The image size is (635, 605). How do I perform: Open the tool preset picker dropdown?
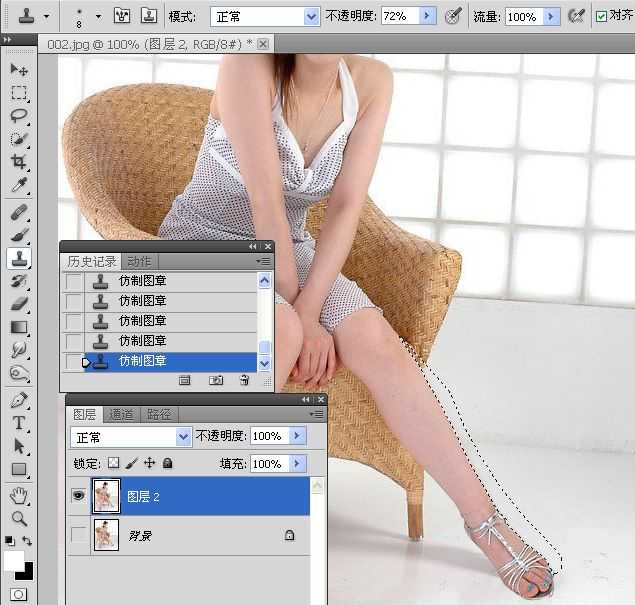click(47, 17)
